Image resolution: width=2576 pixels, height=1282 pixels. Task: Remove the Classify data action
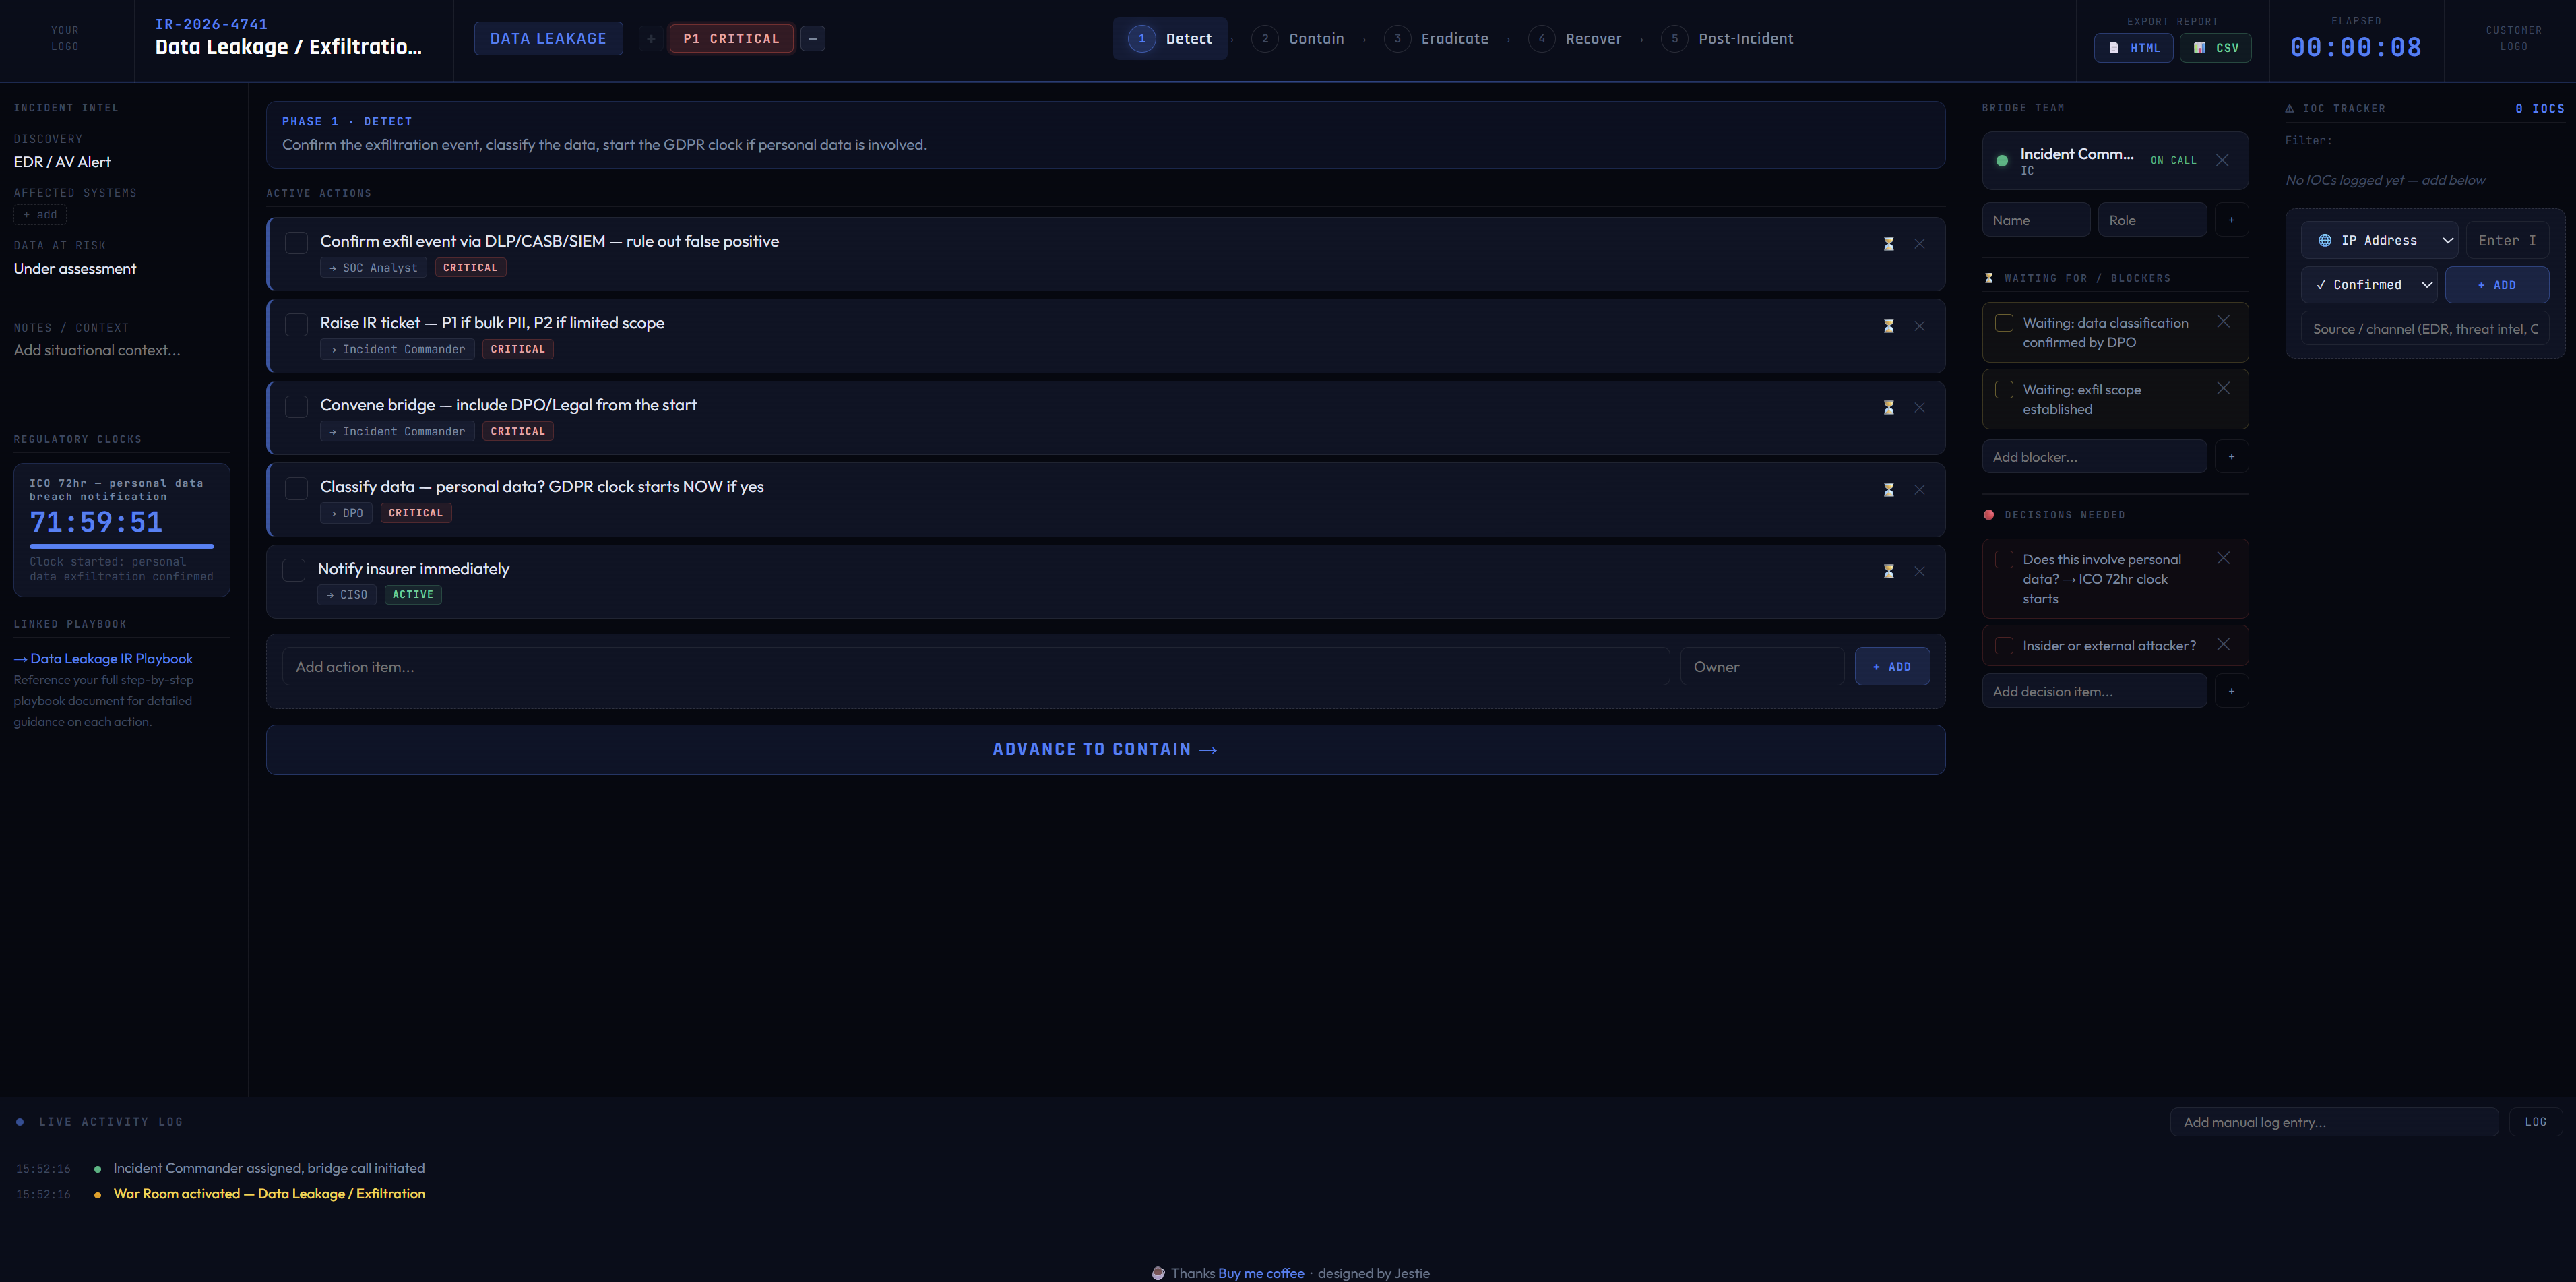tap(1919, 490)
